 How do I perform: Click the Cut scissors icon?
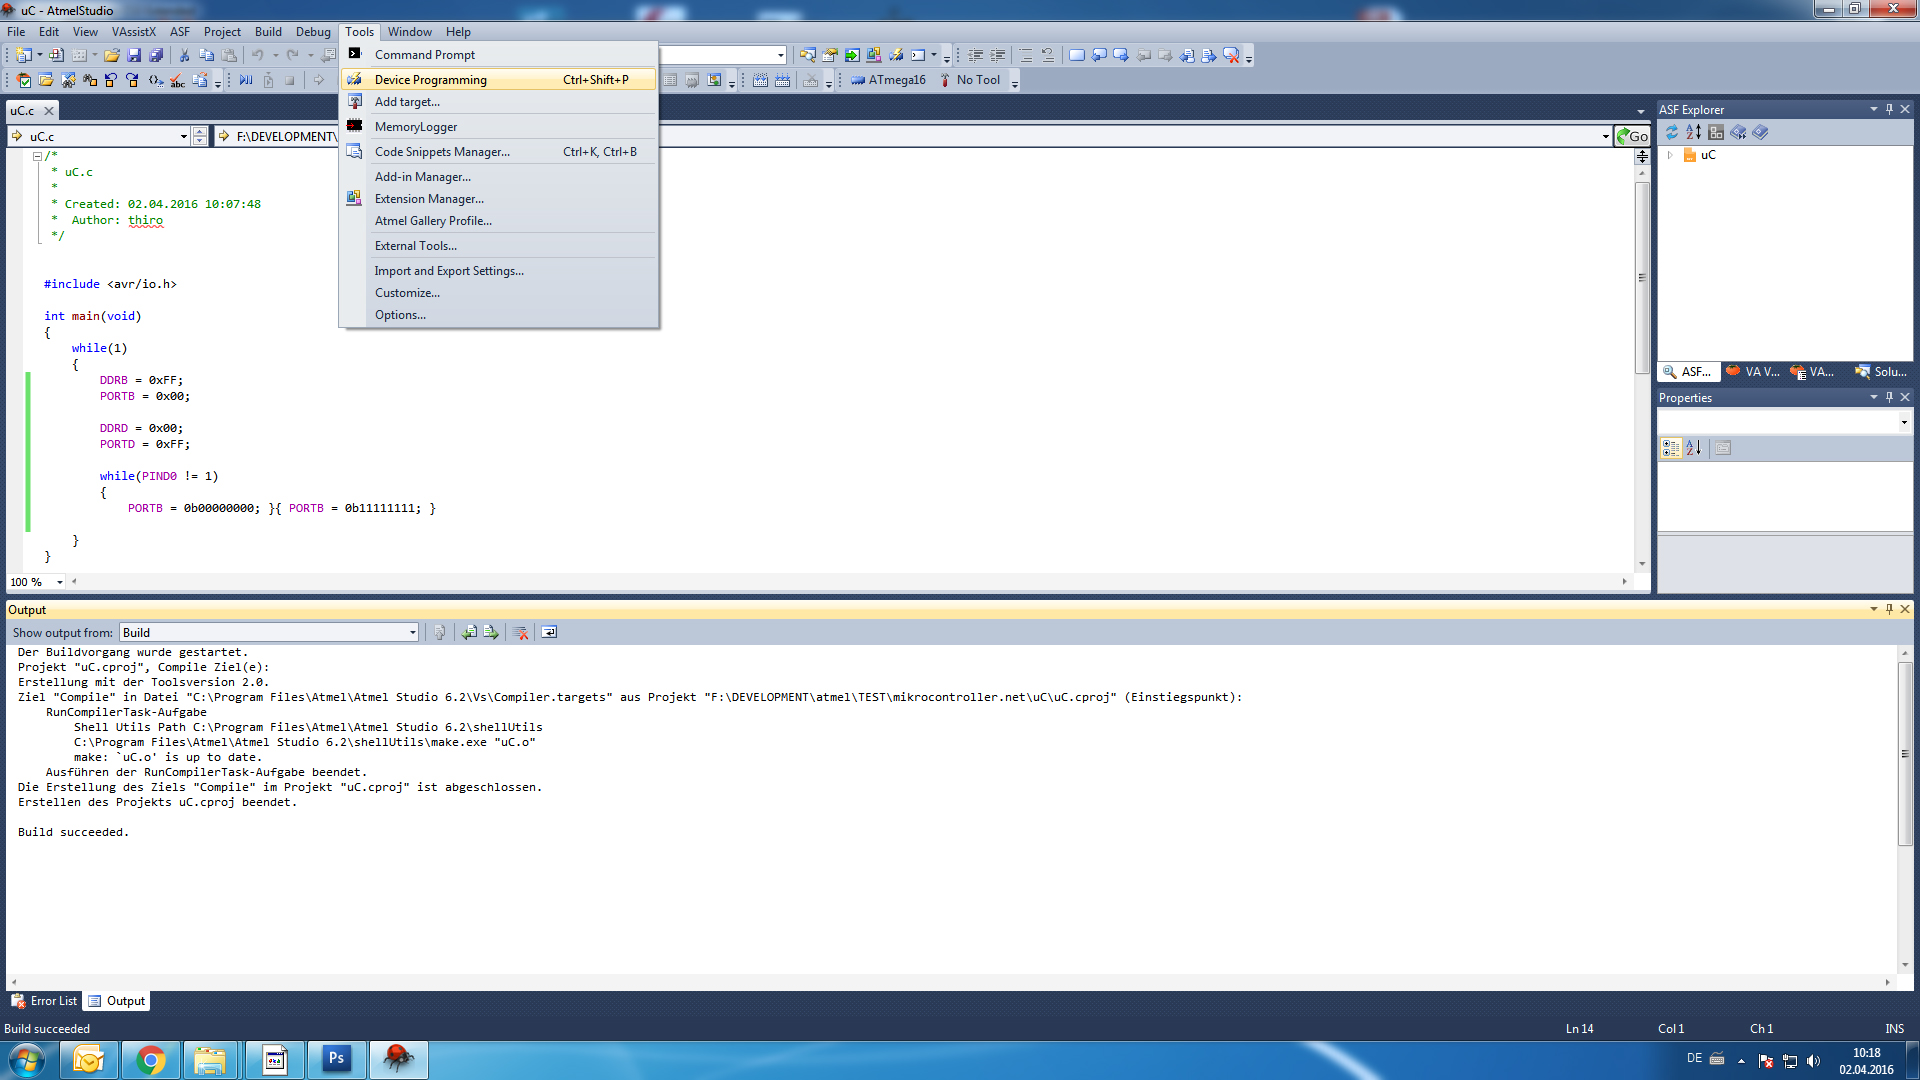tap(185, 55)
